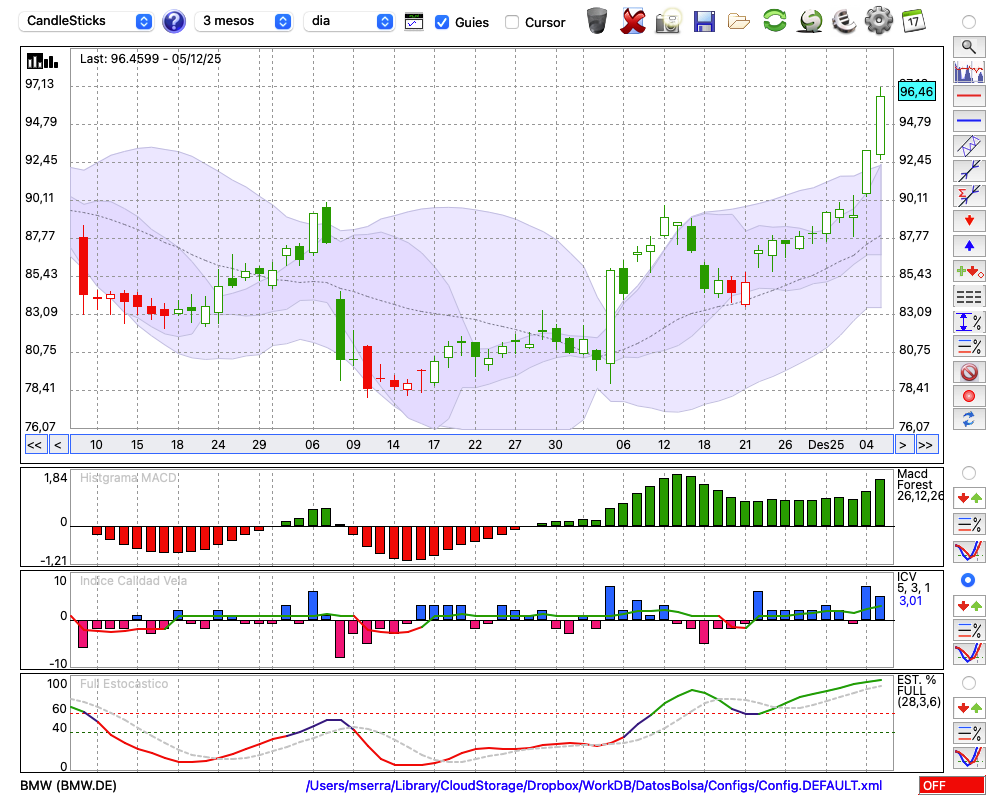The image size is (1000, 800).
Task: Click the '>>' jump-to-end navigation button
Action: pyautogui.click(x=926, y=445)
